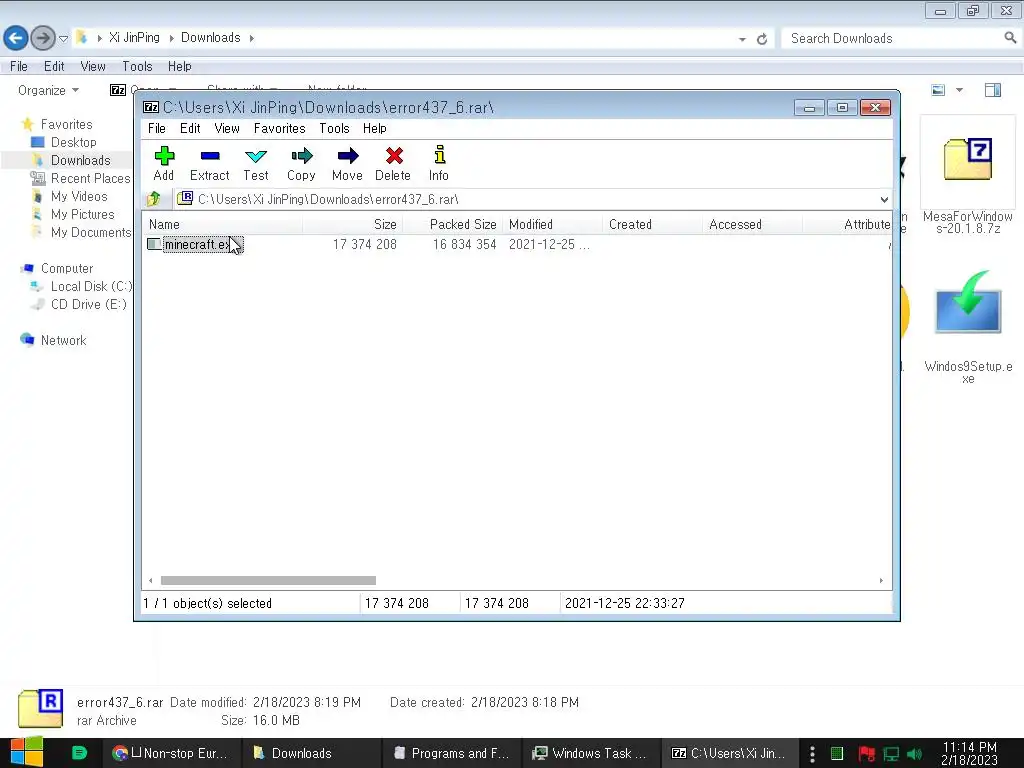
Task: Open the network tray icon
Action: click(x=891, y=754)
